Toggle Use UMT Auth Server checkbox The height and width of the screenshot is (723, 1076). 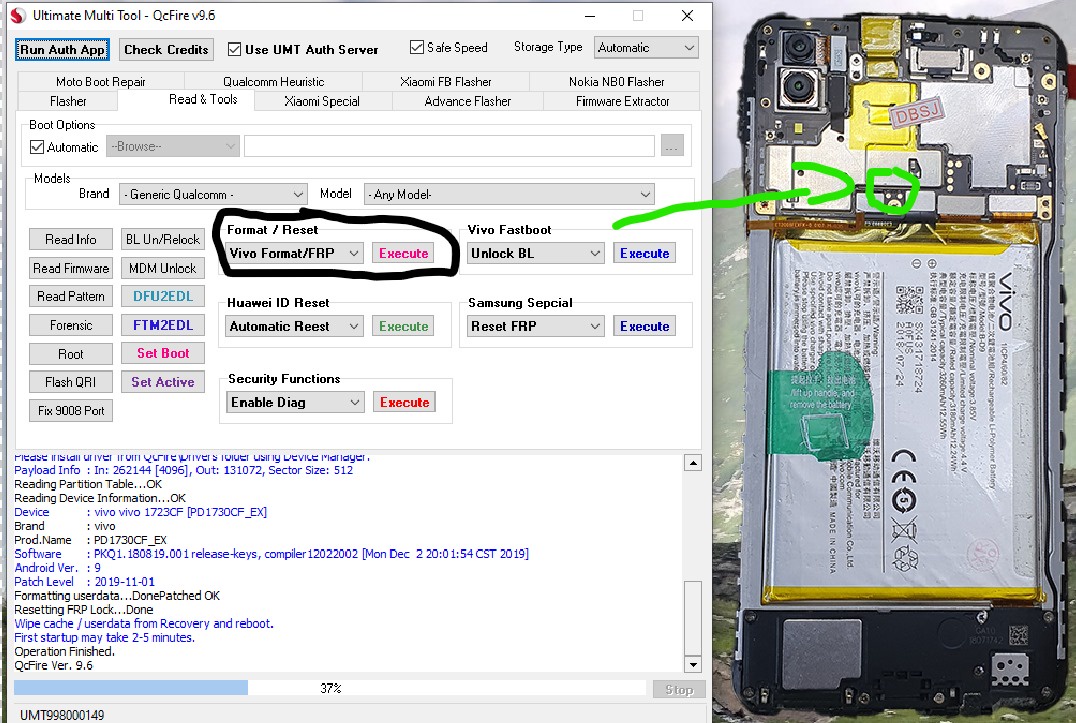[234, 49]
